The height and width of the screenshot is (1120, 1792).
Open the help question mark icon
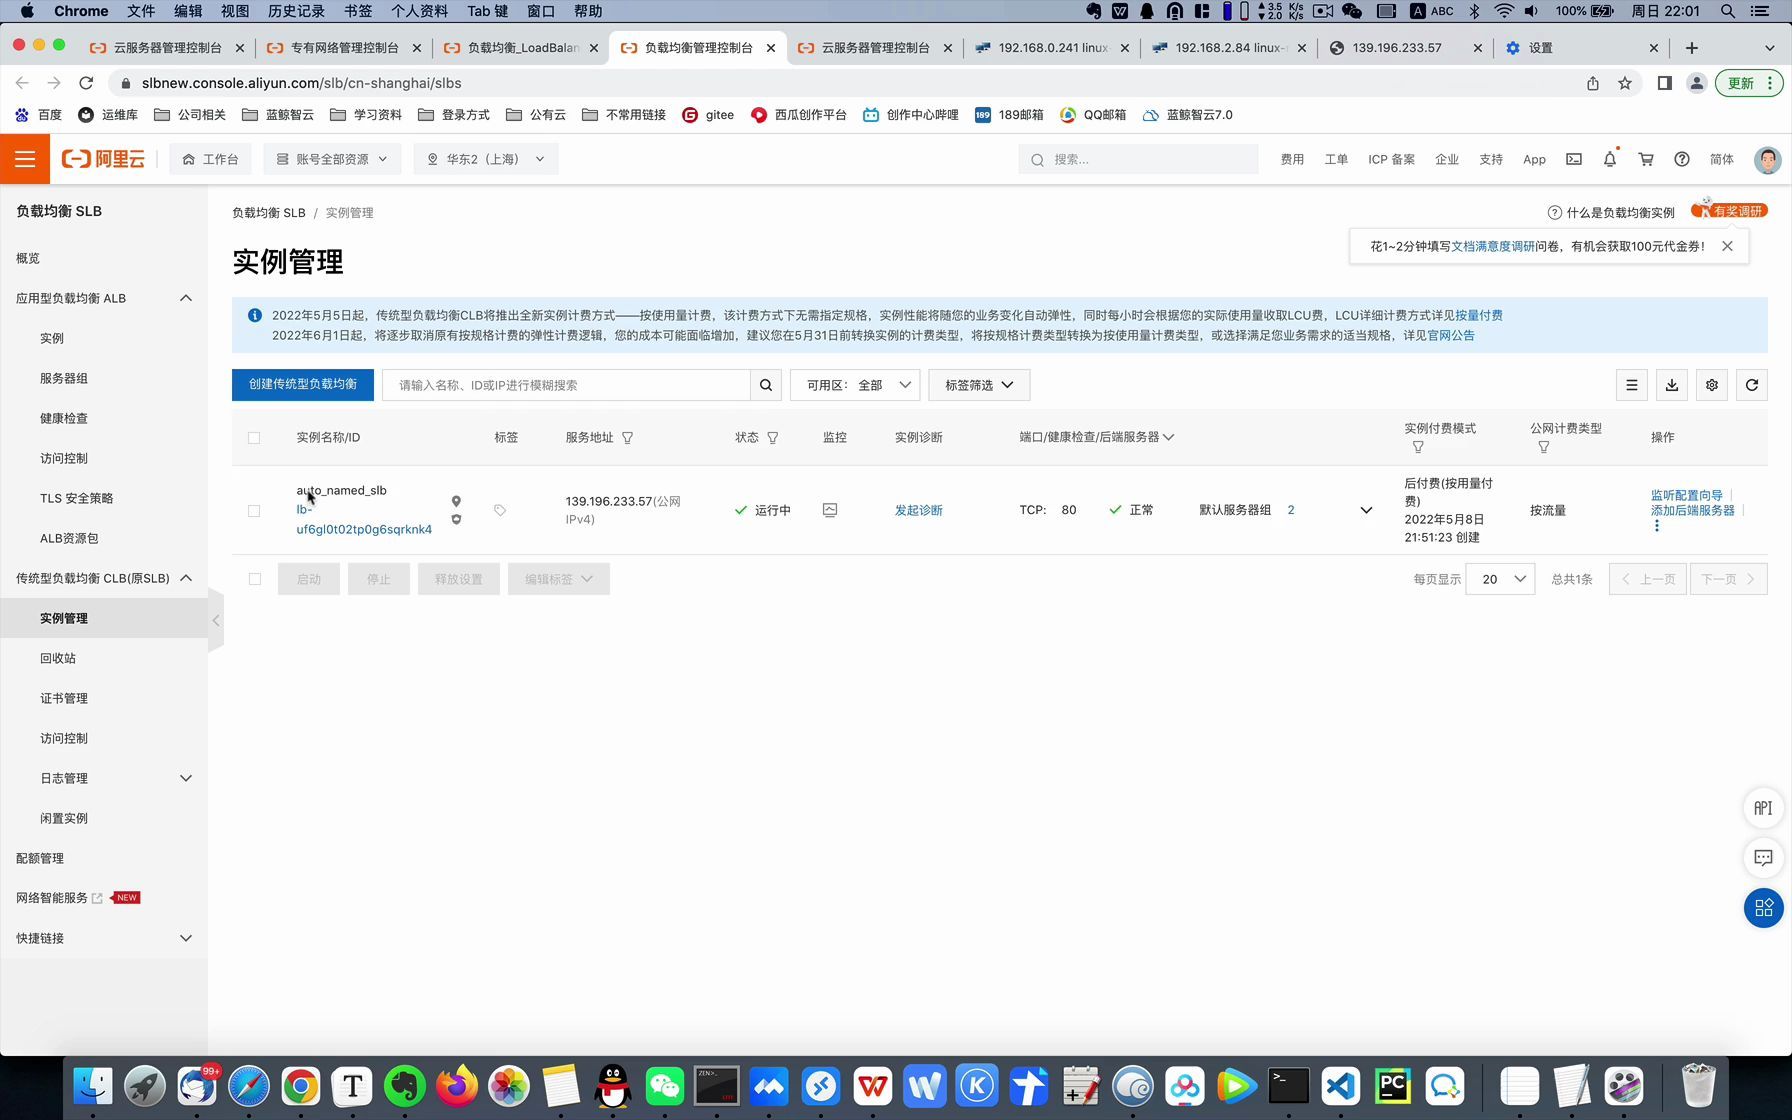pyautogui.click(x=1682, y=159)
